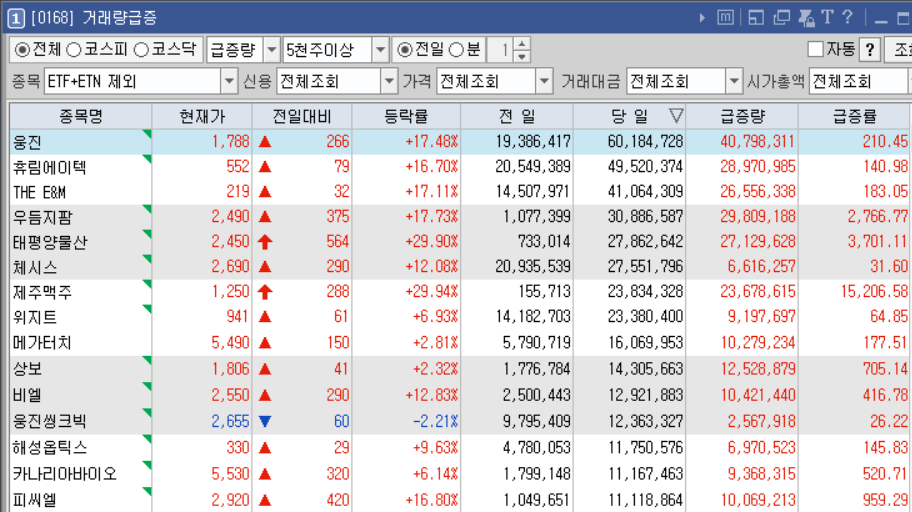The image size is (912, 512).
Task: Sort by 급증률 column header
Action: coord(855,116)
